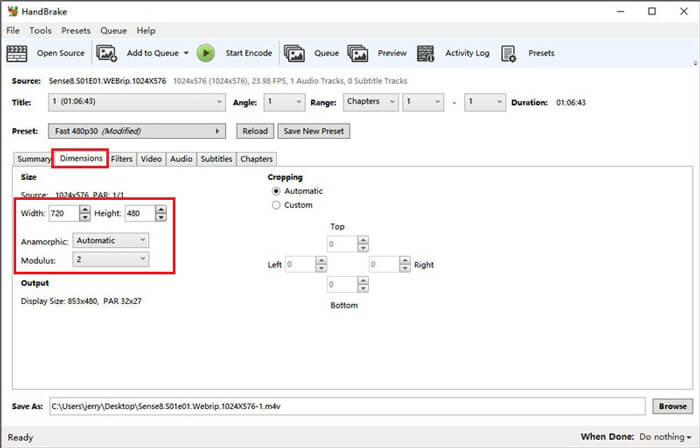Screen dimensions: 700x448
Task: Open the end chapter dropdown
Action: point(485,102)
